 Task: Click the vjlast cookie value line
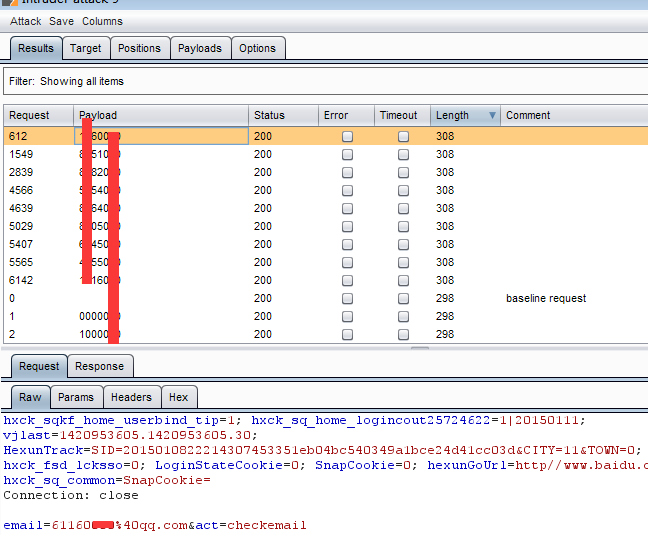pyautogui.click(x=130, y=435)
